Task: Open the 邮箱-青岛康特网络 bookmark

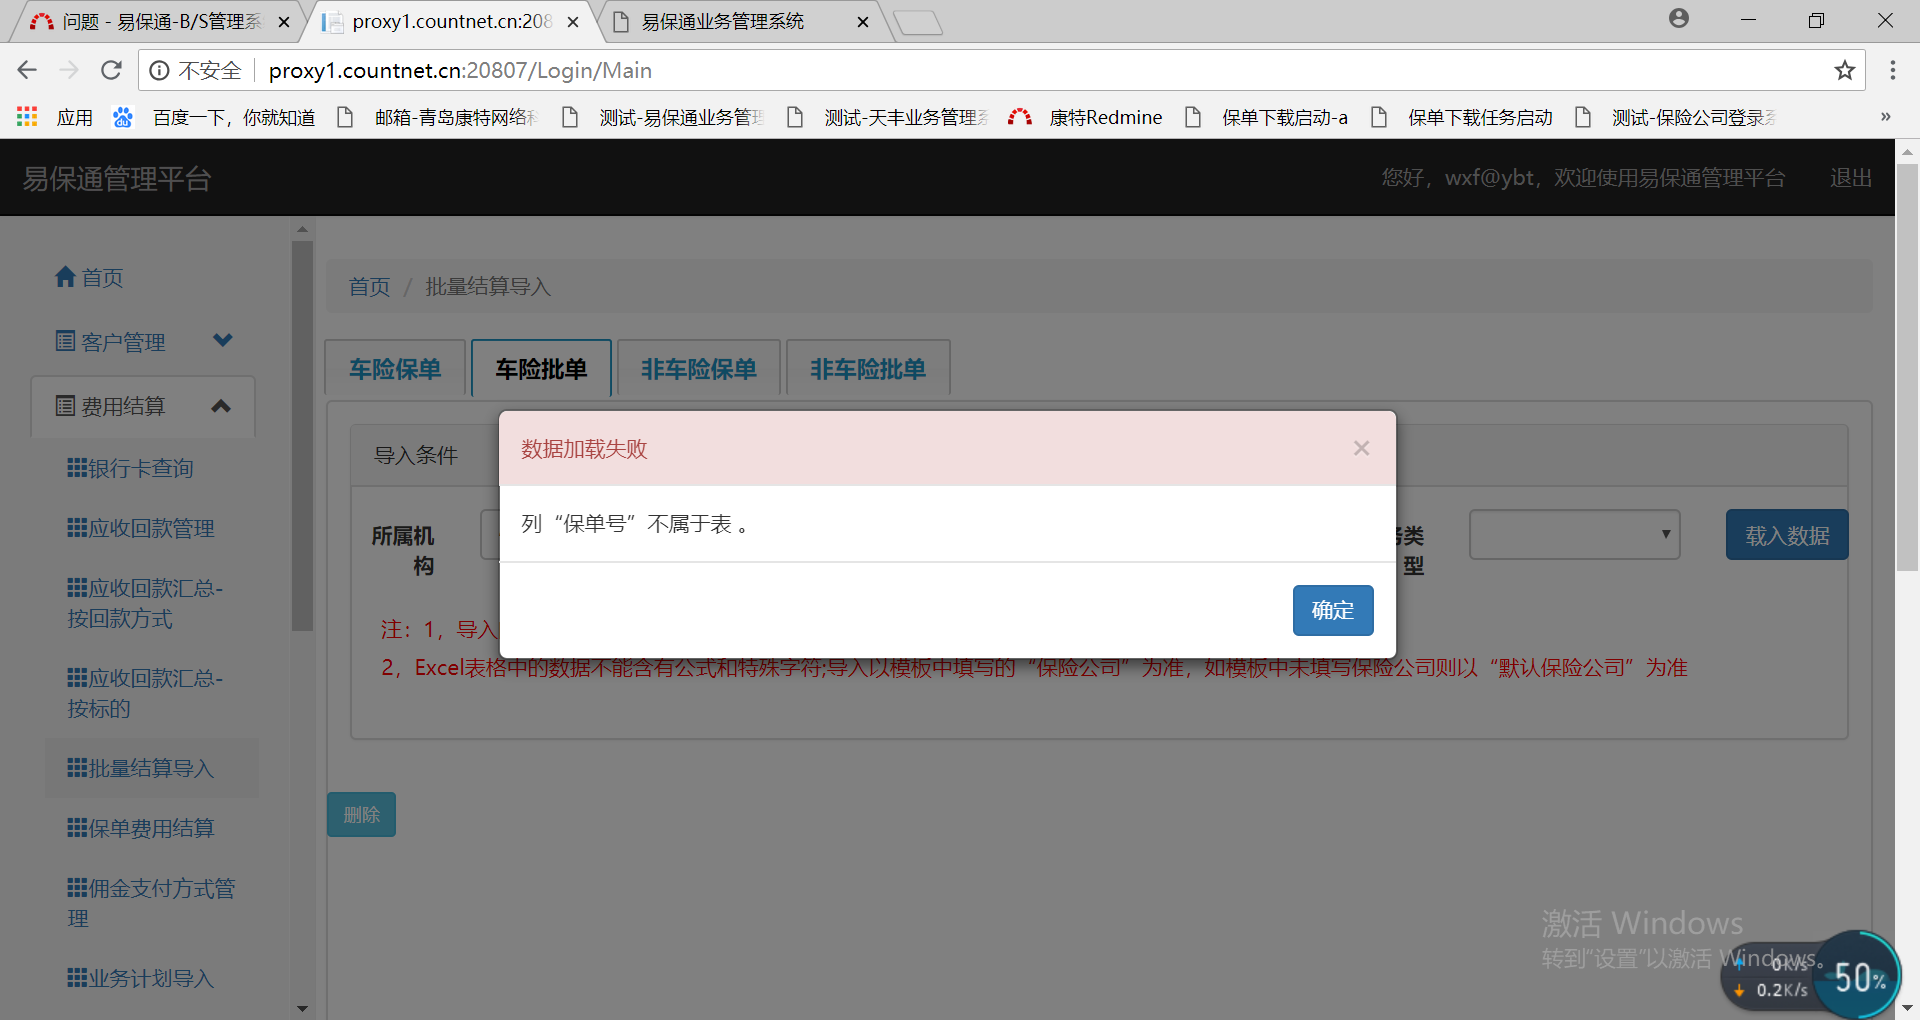Action: tap(438, 117)
